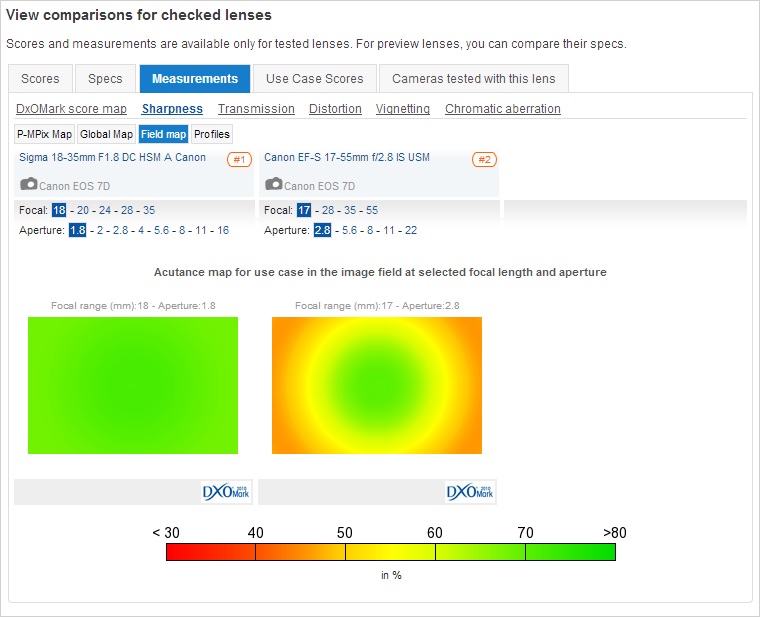The width and height of the screenshot is (760, 617).
Task: Select Sigma aperture 8
Action: coord(182,230)
